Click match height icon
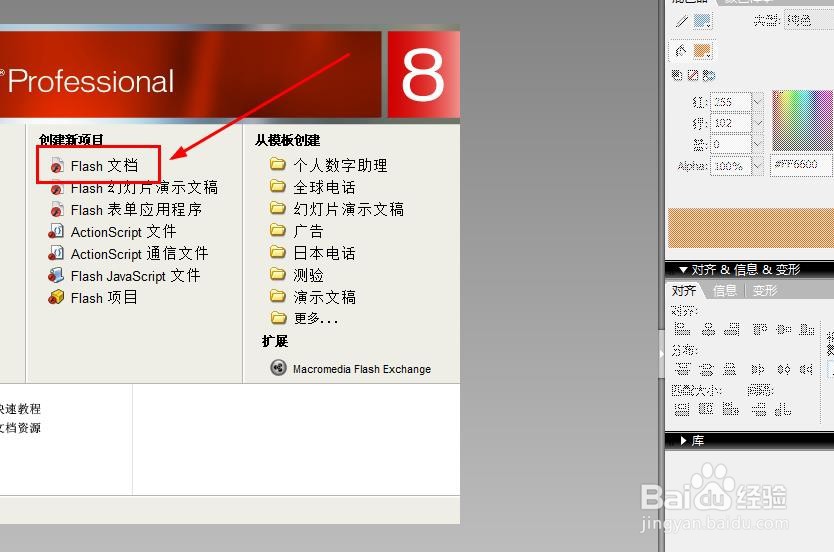834x552 pixels. pyautogui.click(x=706, y=408)
